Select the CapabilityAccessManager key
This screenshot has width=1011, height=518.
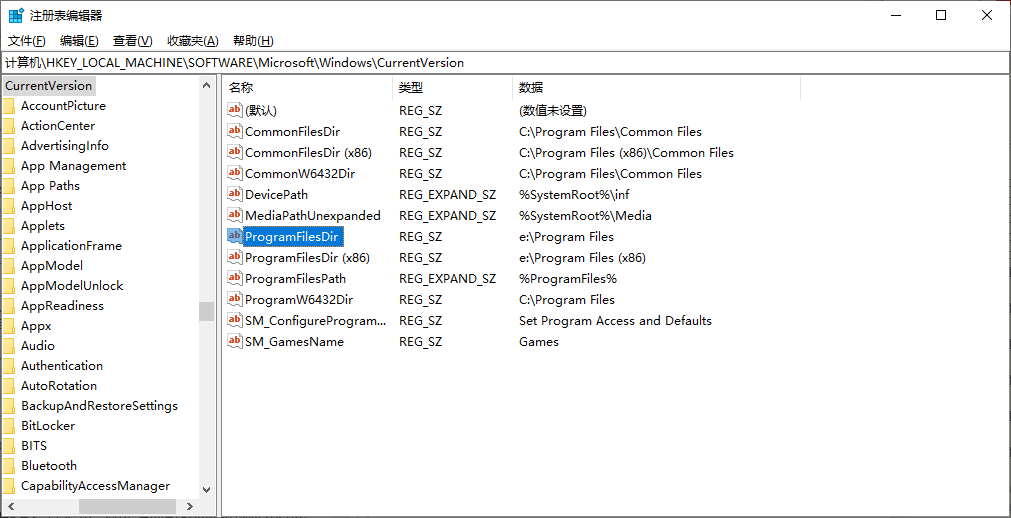(x=95, y=486)
